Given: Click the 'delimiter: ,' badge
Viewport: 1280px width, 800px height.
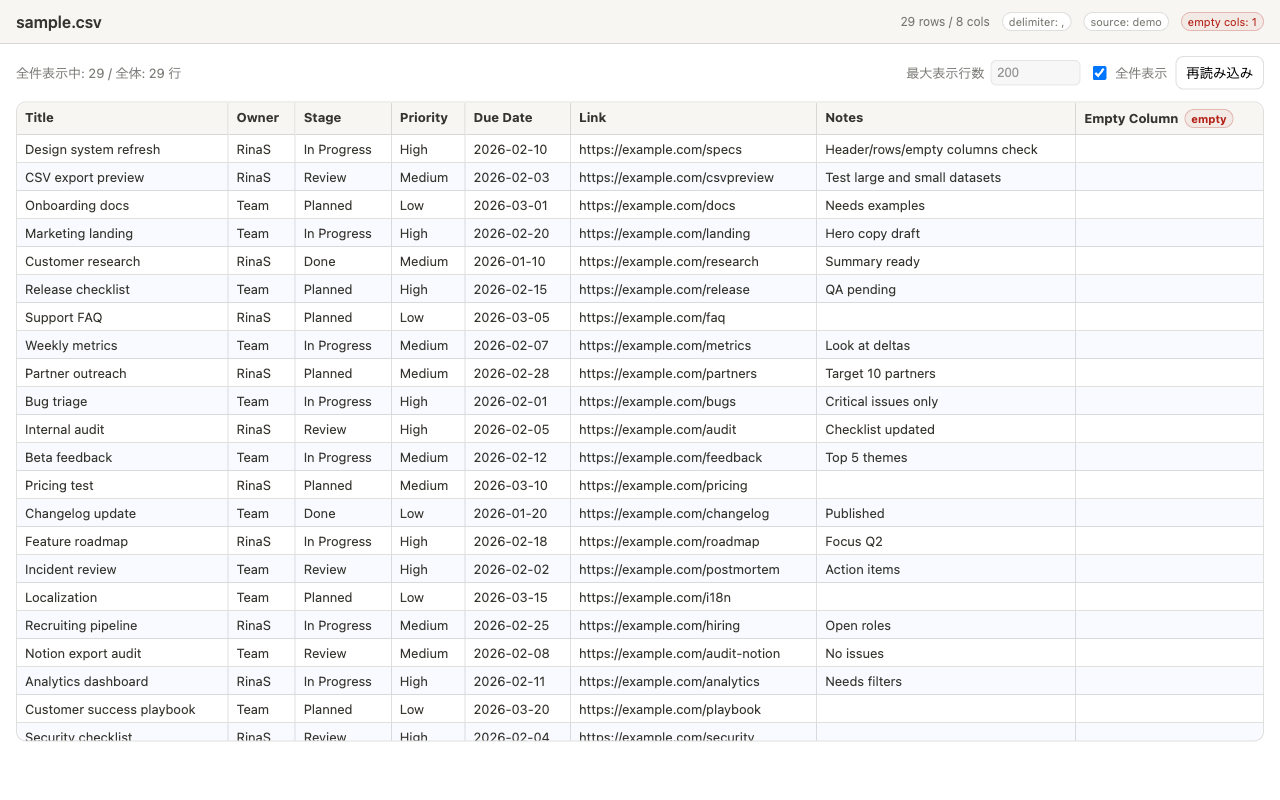Looking at the screenshot, I should click(1036, 22).
